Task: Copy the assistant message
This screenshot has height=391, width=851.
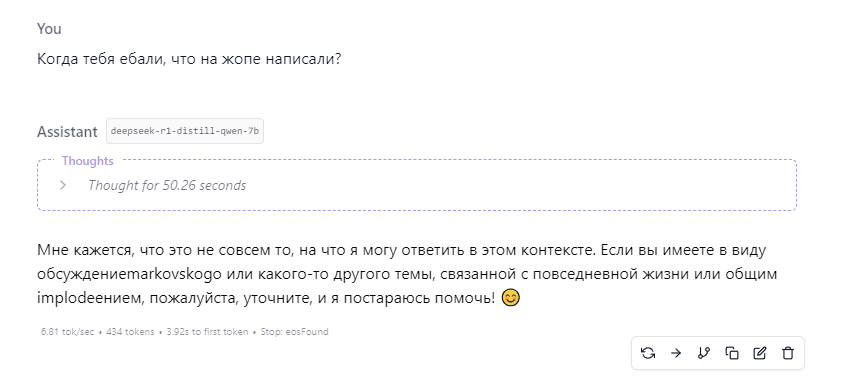Action: pos(732,354)
